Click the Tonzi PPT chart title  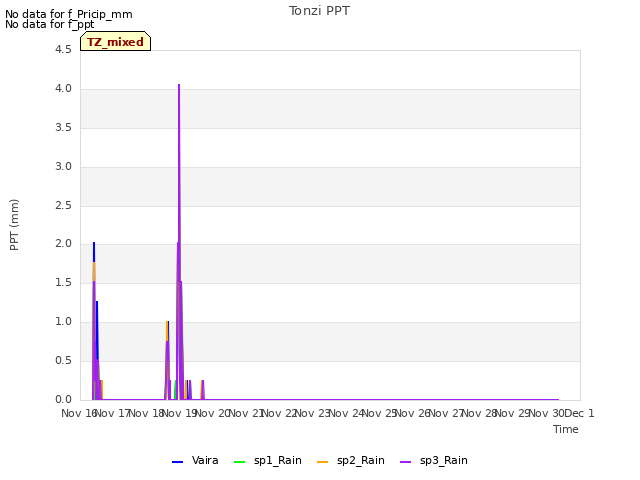click(x=319, y=11)
